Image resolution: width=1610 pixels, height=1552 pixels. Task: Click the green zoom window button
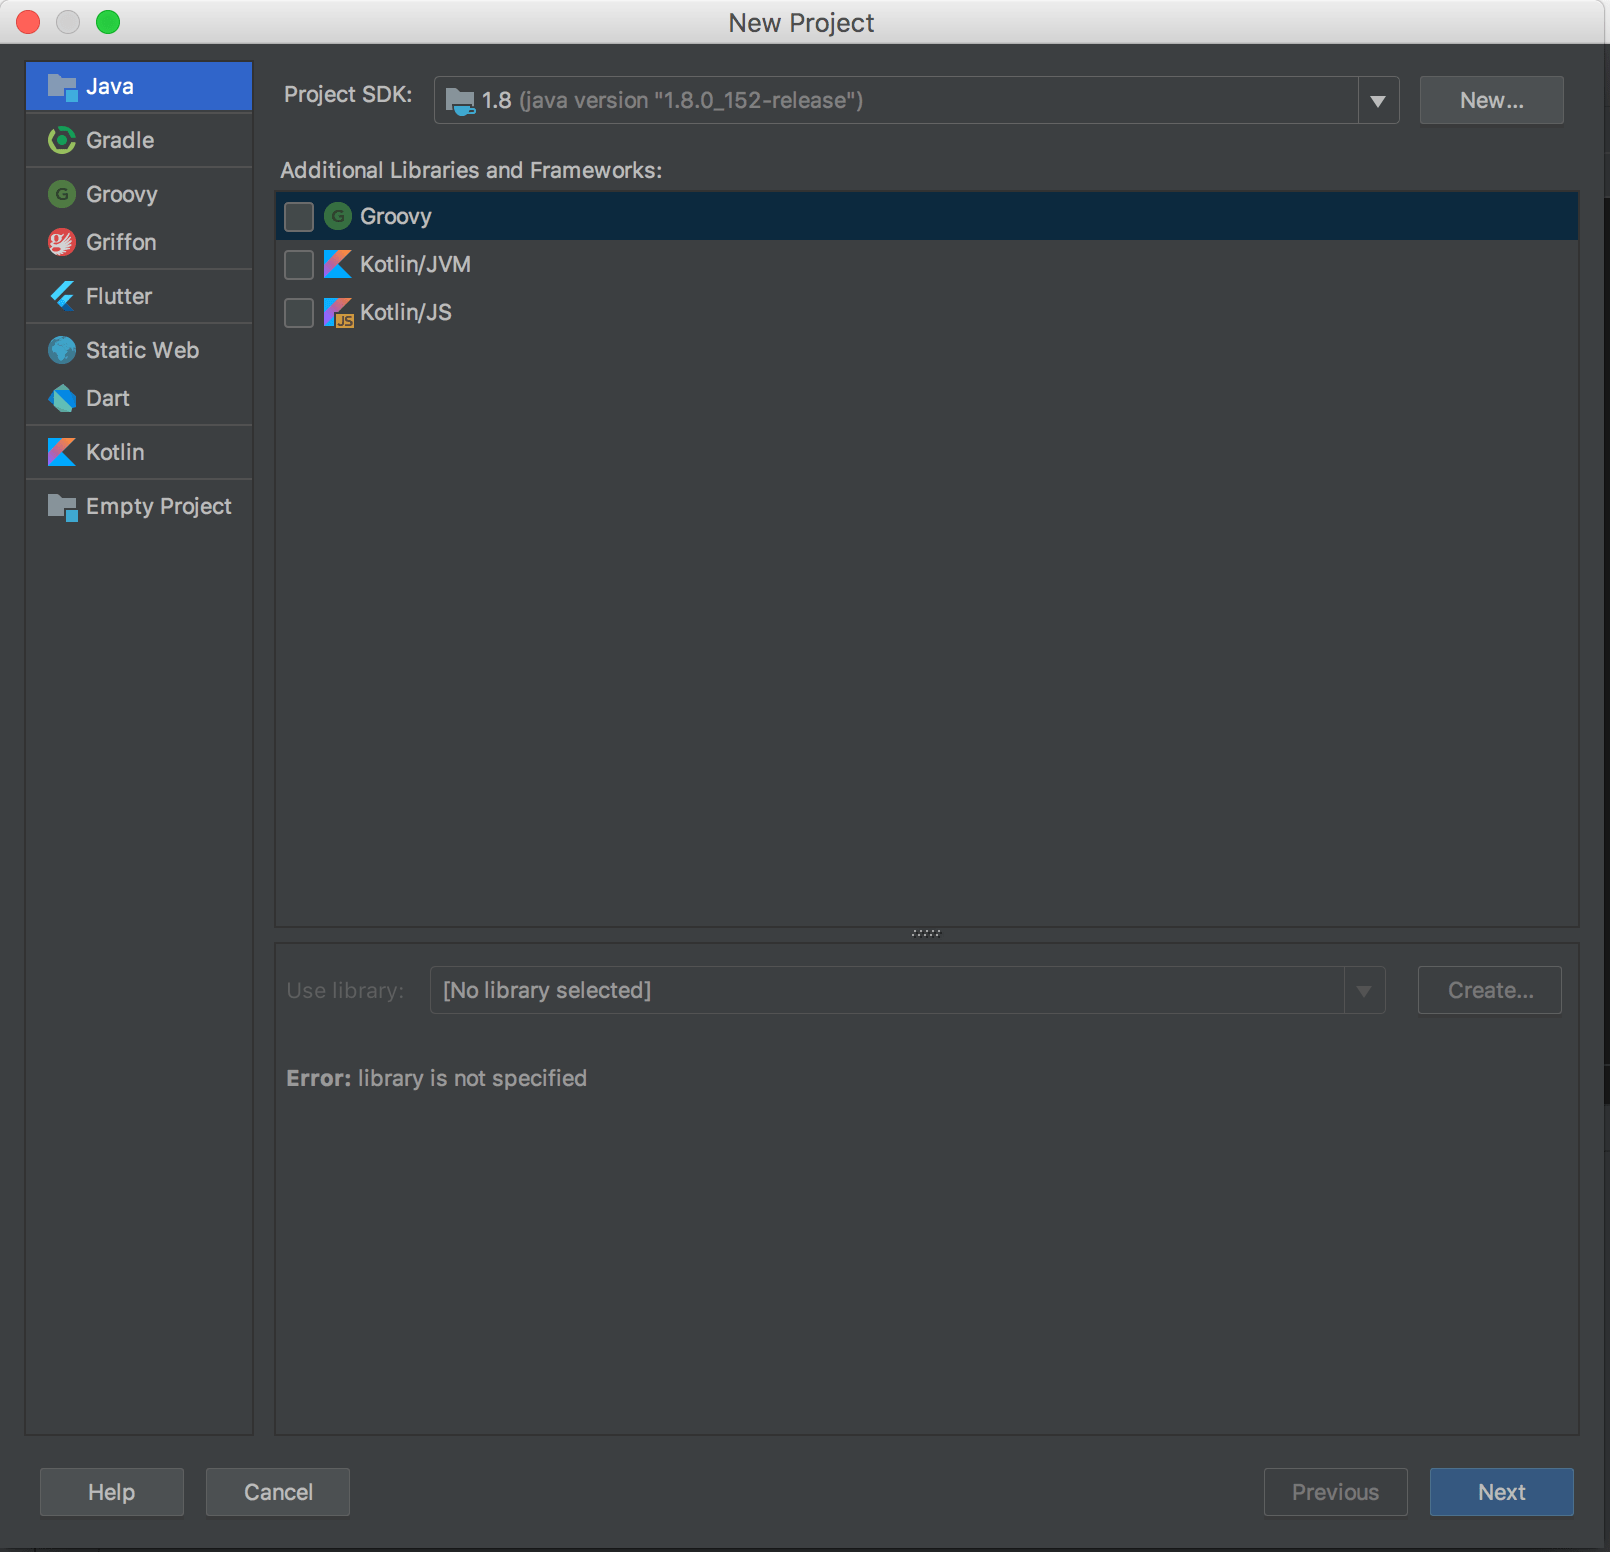pyautogui.click(x=108, y=22)
